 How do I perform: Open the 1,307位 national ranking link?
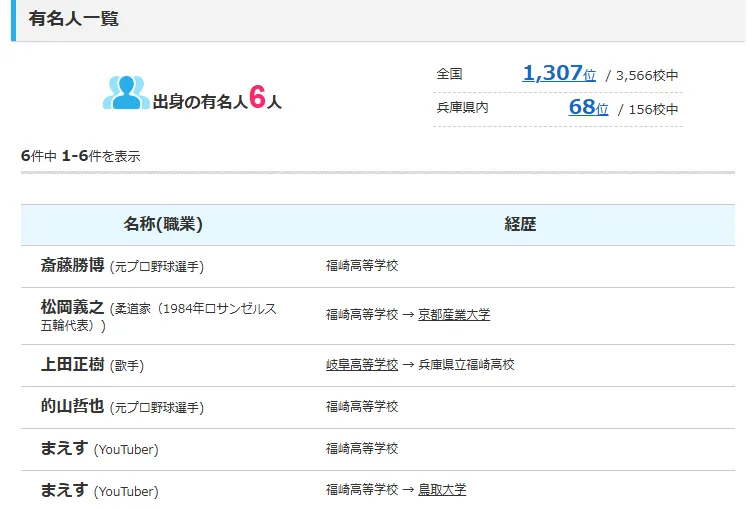559,73
